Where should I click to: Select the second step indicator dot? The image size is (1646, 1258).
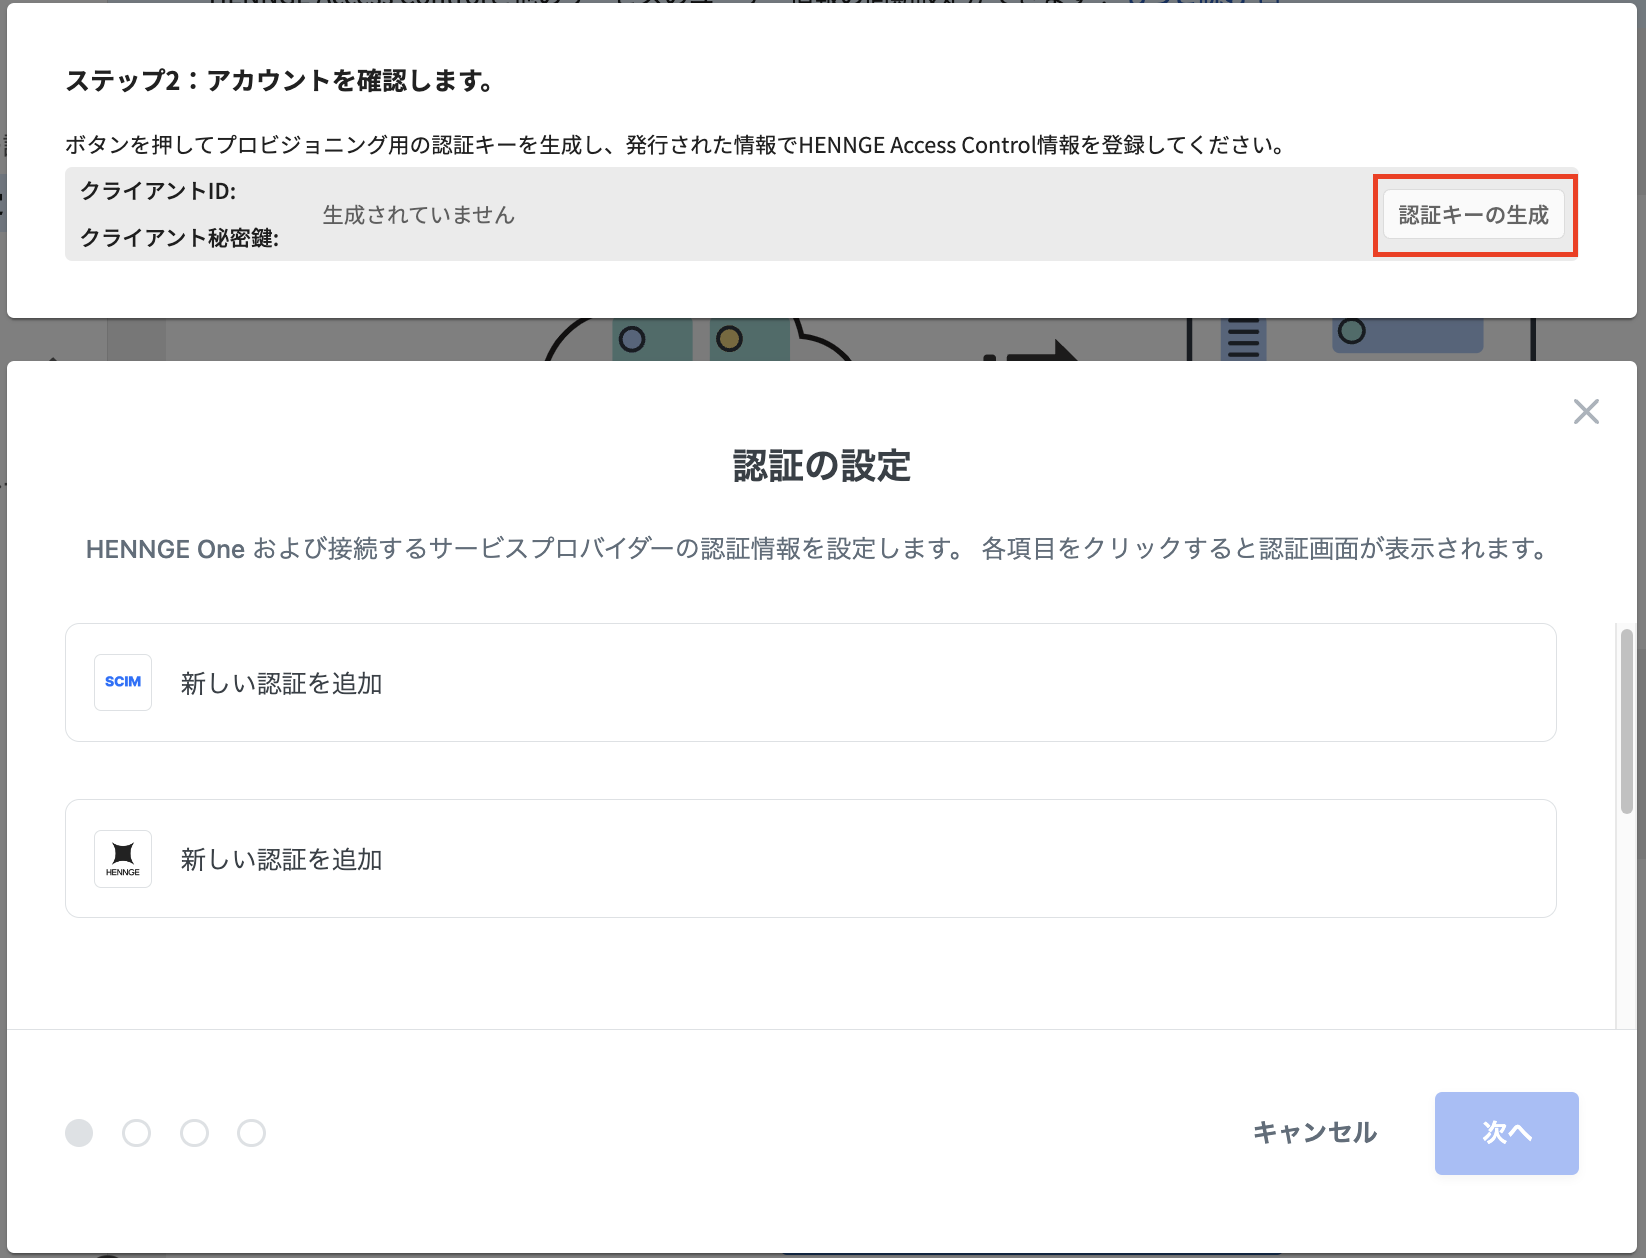(x=137, y=1133)
